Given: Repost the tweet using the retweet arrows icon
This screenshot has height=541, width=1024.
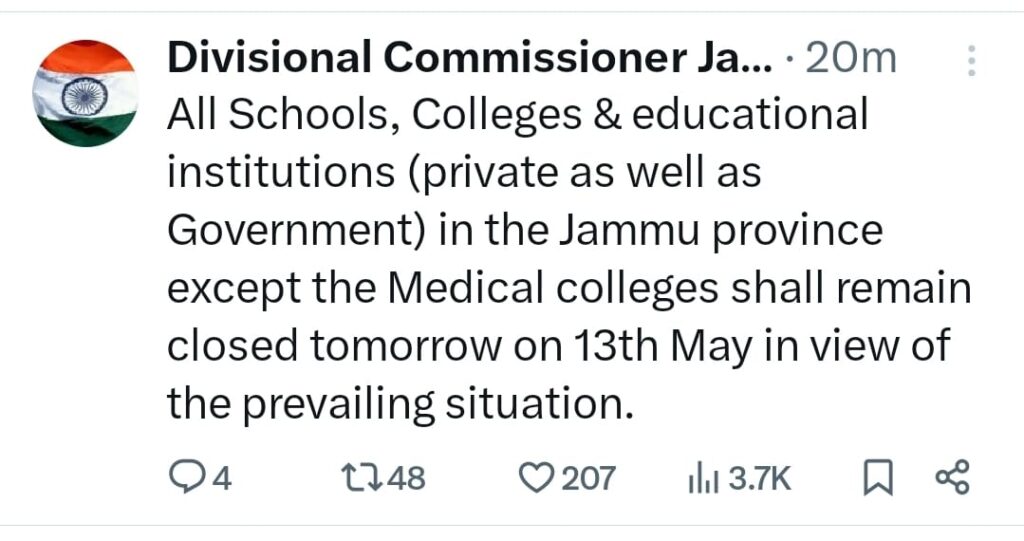Looking at the screenshot, I should pos(362,478).
